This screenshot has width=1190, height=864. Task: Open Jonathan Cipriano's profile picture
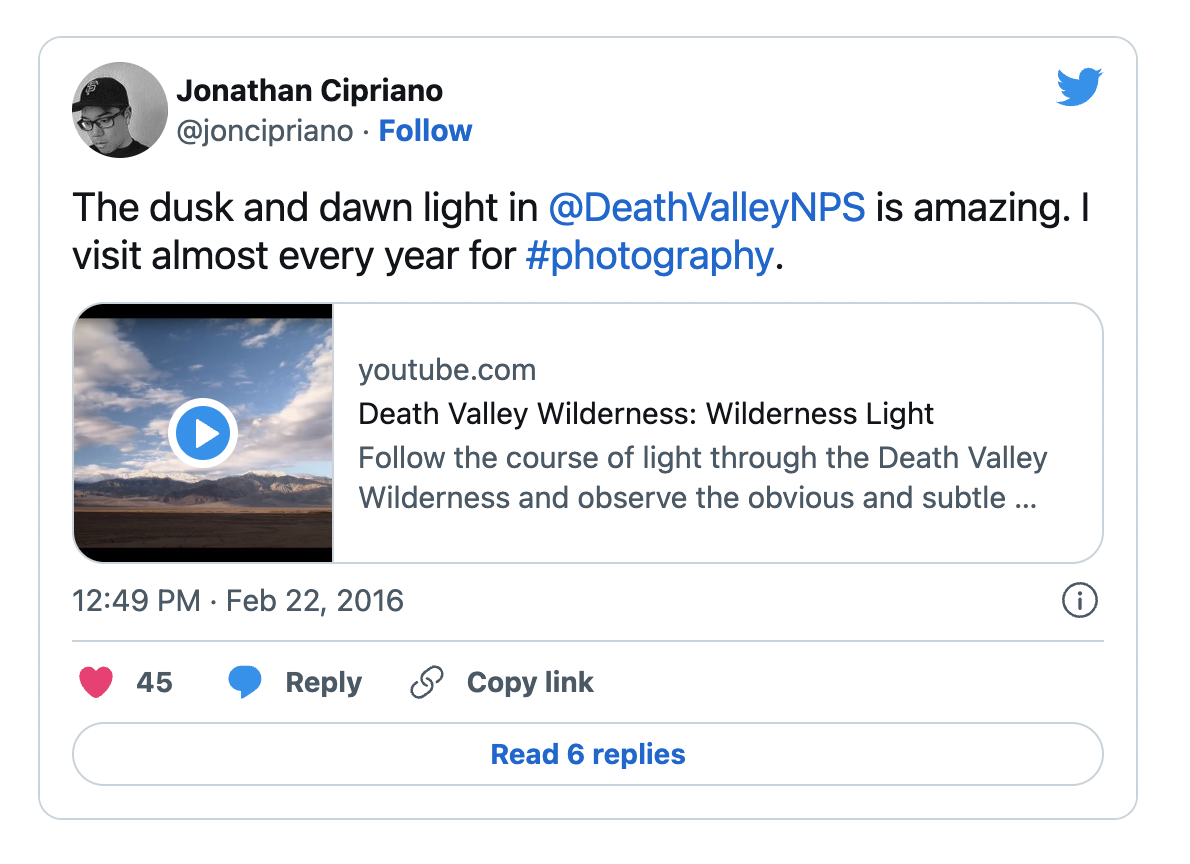(x=120, y=110)
